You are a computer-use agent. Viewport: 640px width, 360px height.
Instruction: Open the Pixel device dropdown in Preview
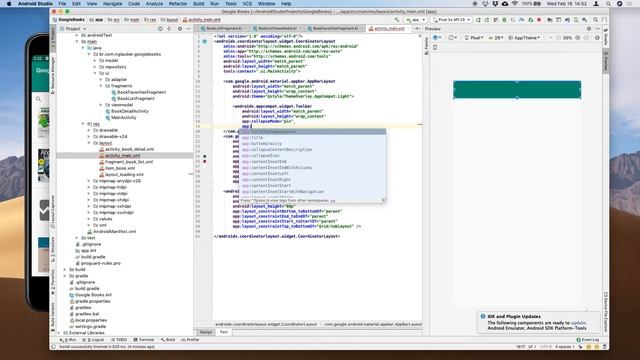[x=474, y=38]
